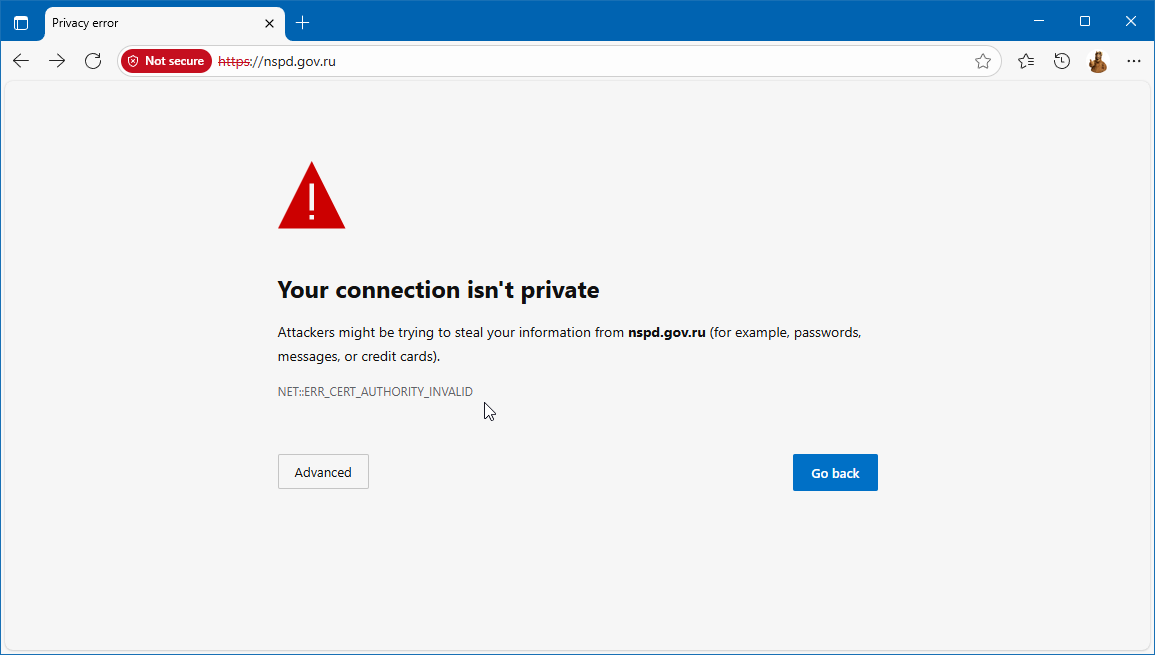Open the browser profile avatar menu
Screen dimensions: 1155x655
[x=1097, y=61]
